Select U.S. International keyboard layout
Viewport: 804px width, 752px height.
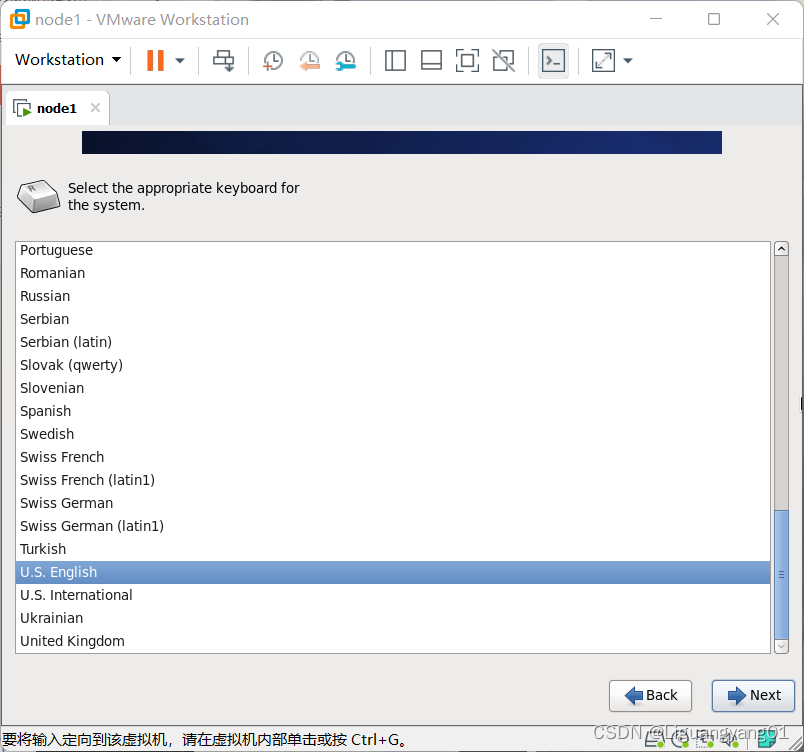coord(393,595)
